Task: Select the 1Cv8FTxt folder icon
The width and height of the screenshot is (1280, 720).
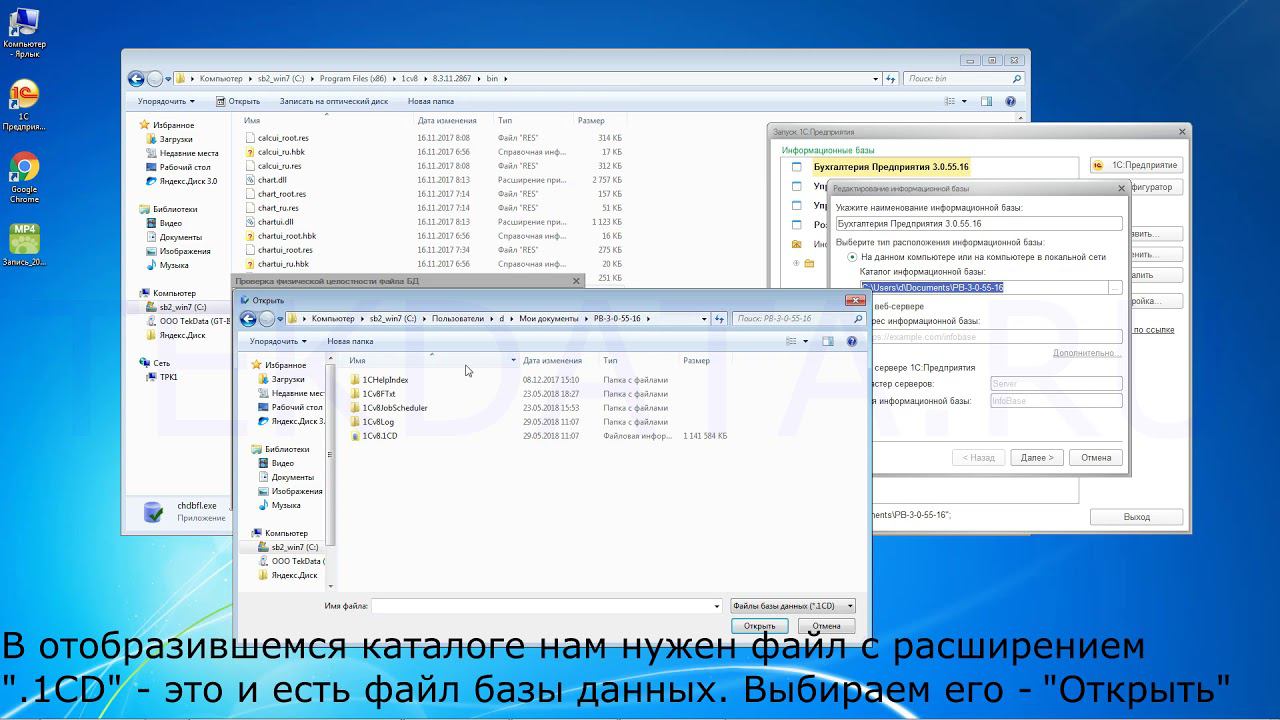Action: click(x=355, y=394)
